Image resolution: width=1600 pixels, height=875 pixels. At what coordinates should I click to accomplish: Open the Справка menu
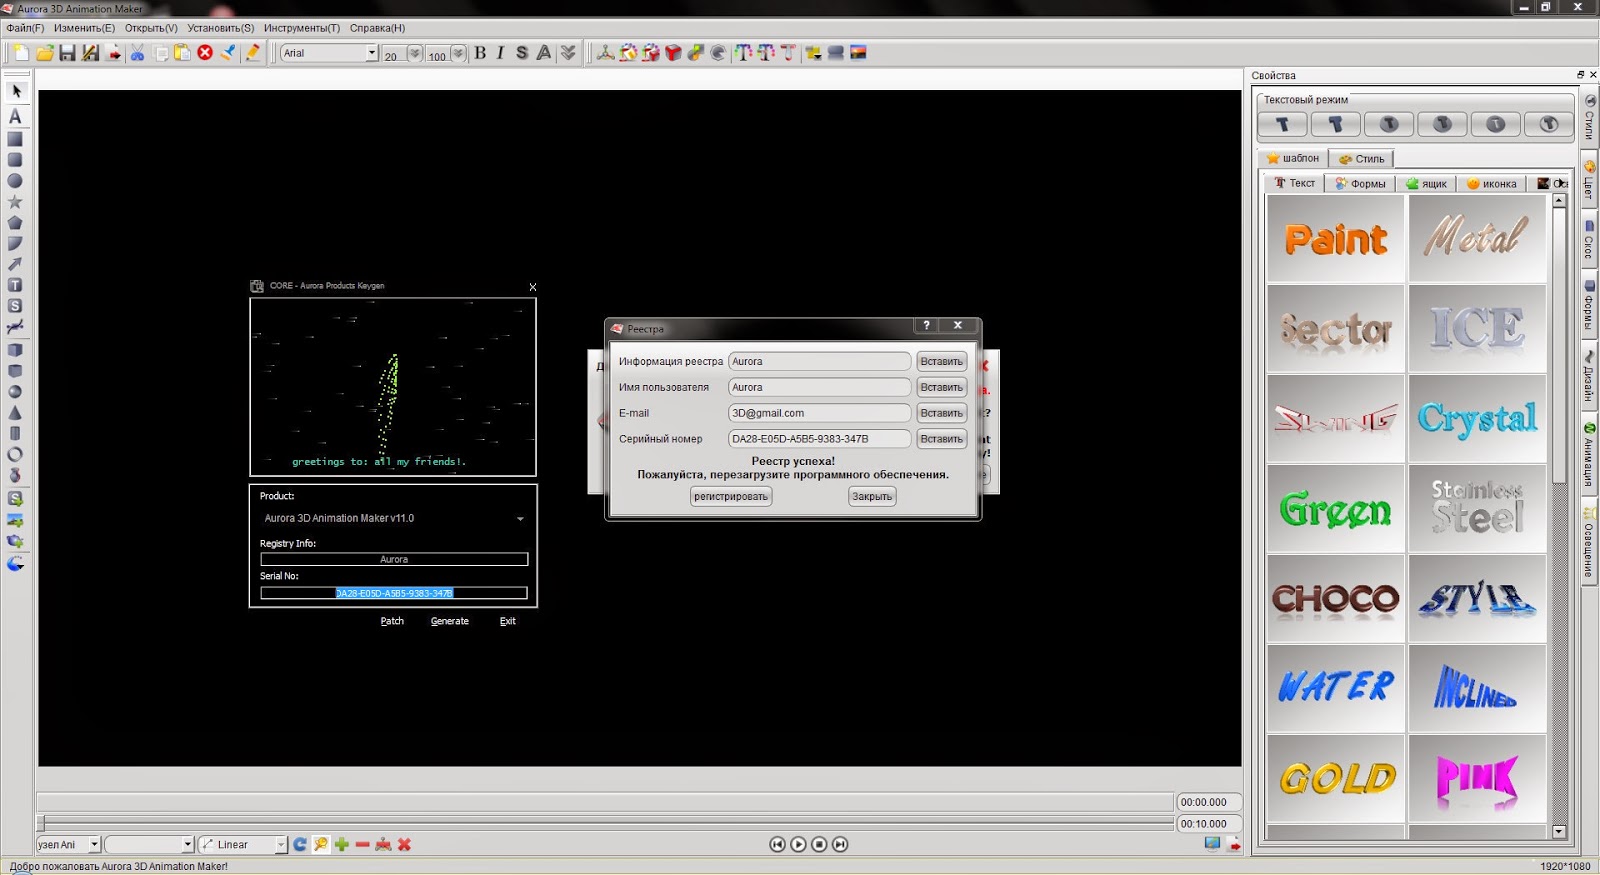[377, 28]
